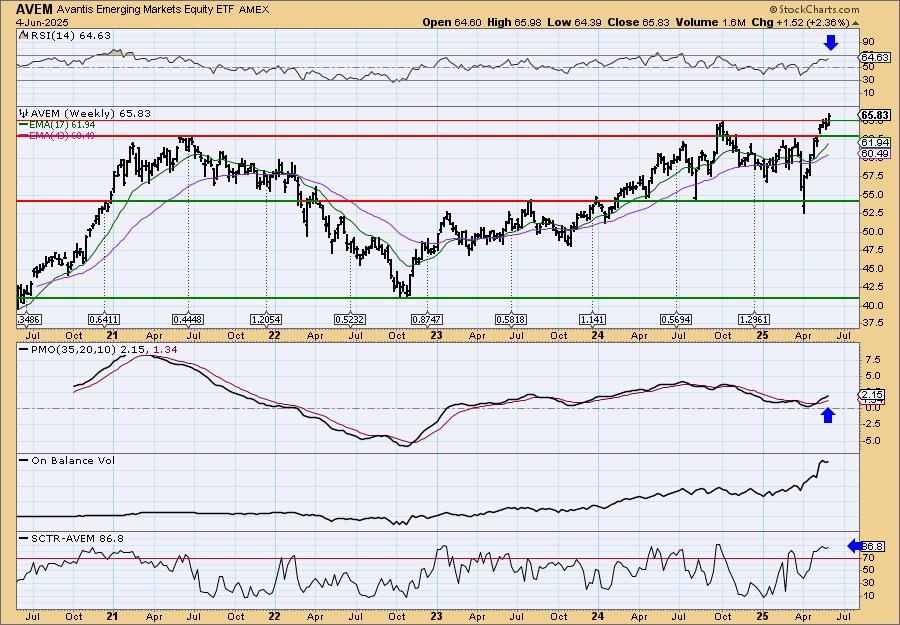The width and height of the screenshot is (900, 625).
Task: Click the 0.5694 cycle label
Action: 677,319
